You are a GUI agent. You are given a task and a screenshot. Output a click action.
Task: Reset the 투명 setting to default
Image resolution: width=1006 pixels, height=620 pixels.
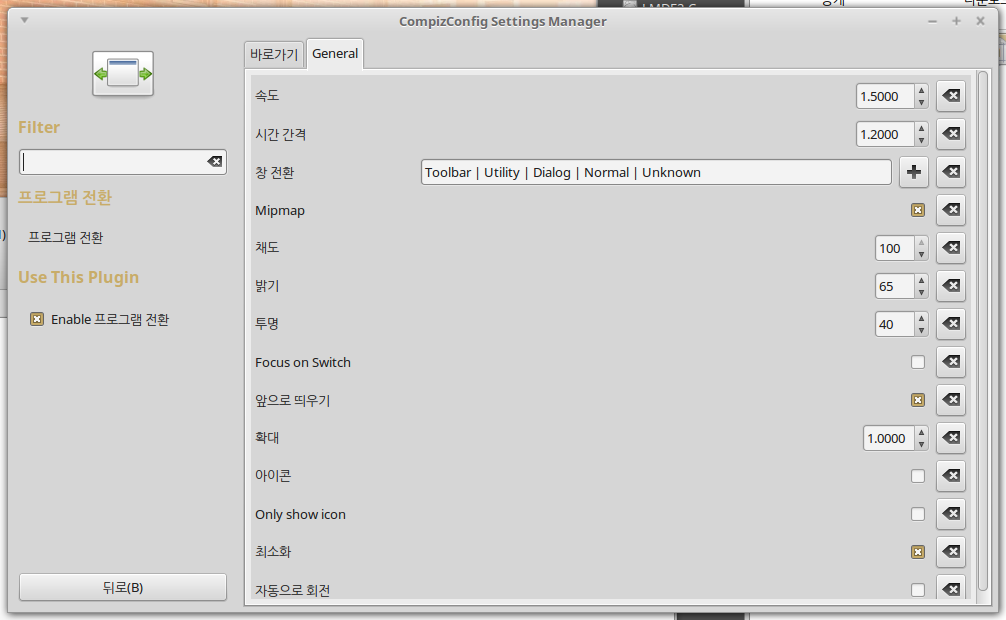pyautogui.click(x=951, y=323)
